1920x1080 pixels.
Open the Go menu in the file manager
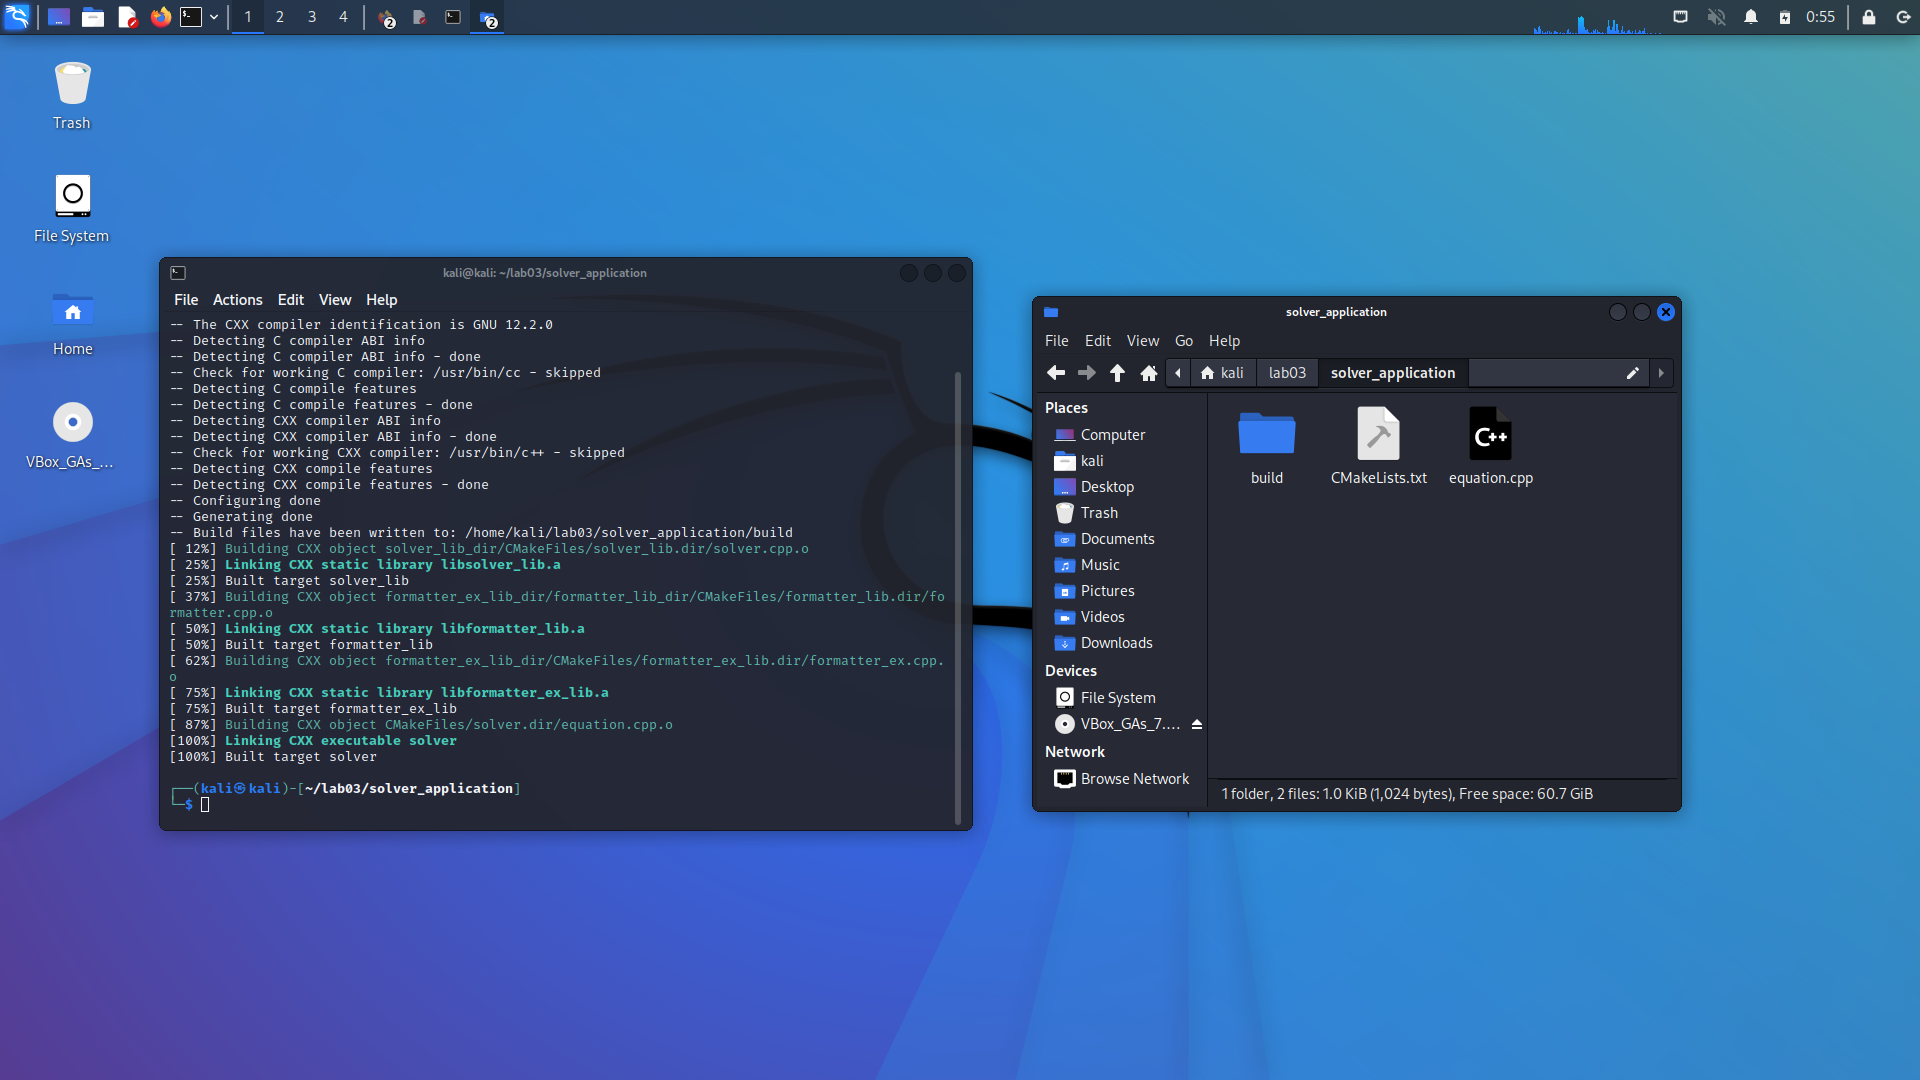coord(1183,340)
